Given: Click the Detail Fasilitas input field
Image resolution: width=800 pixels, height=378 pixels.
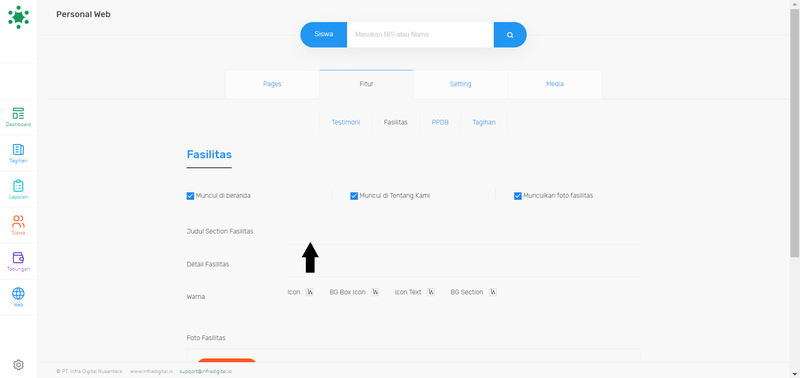Looking at the screenshot, I should point(464,265).
